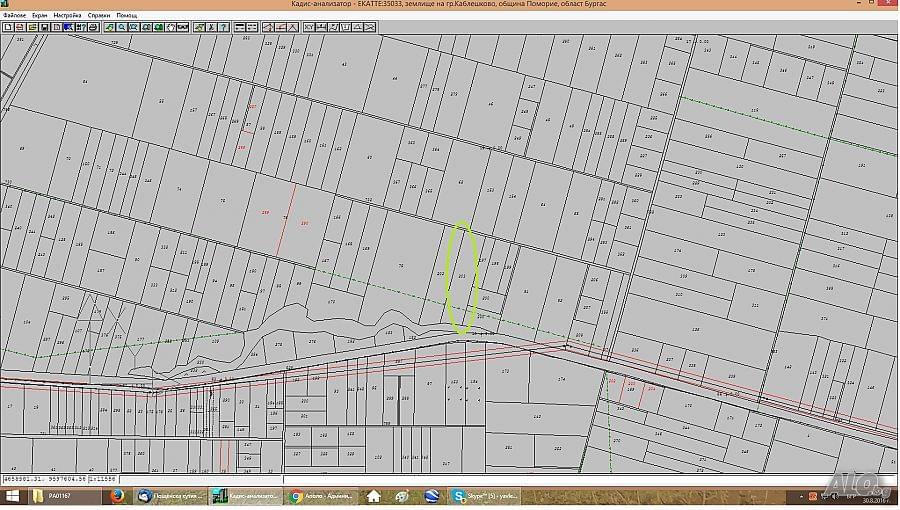Open the Файлове menu
The width and height of the screenshot is (900, 510).
coord(13,16)
